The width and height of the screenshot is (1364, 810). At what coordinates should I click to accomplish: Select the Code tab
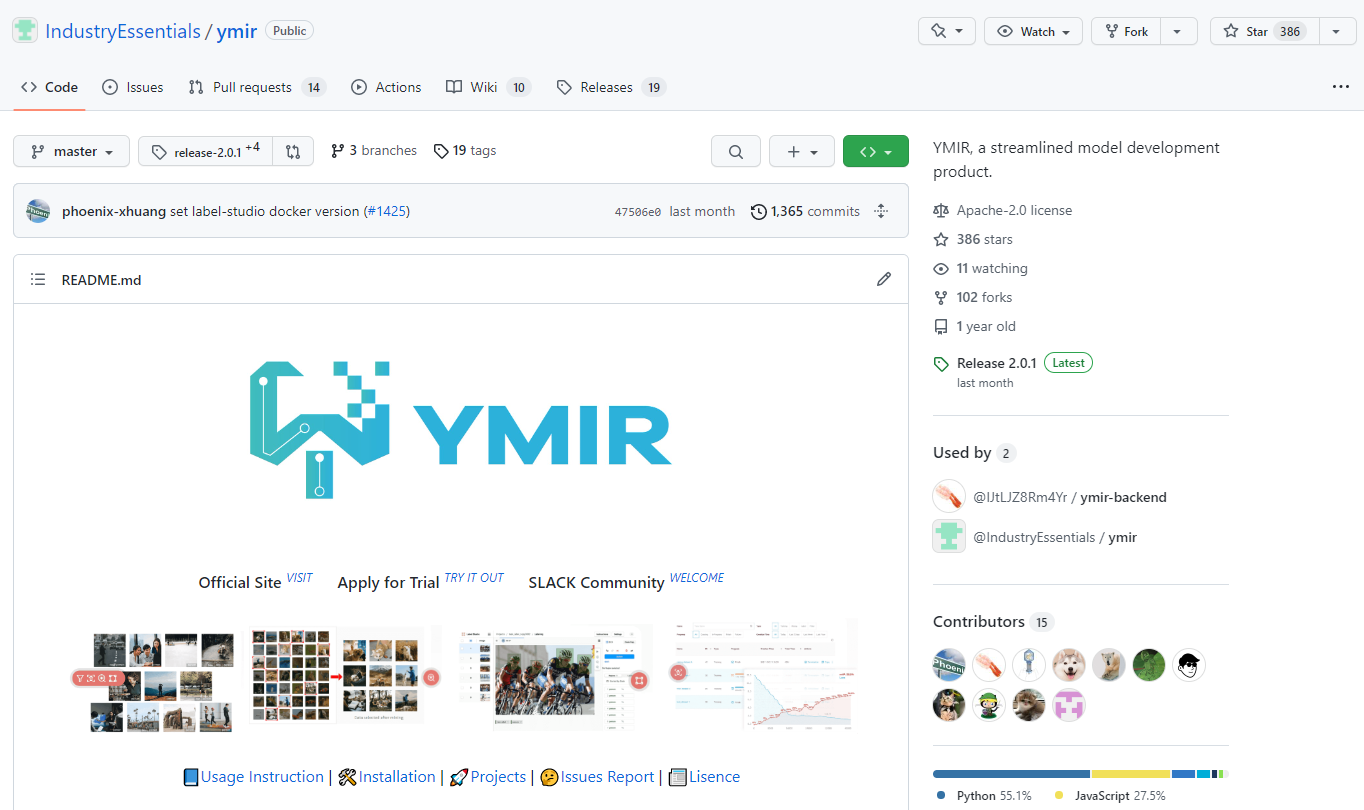[49, 87]
